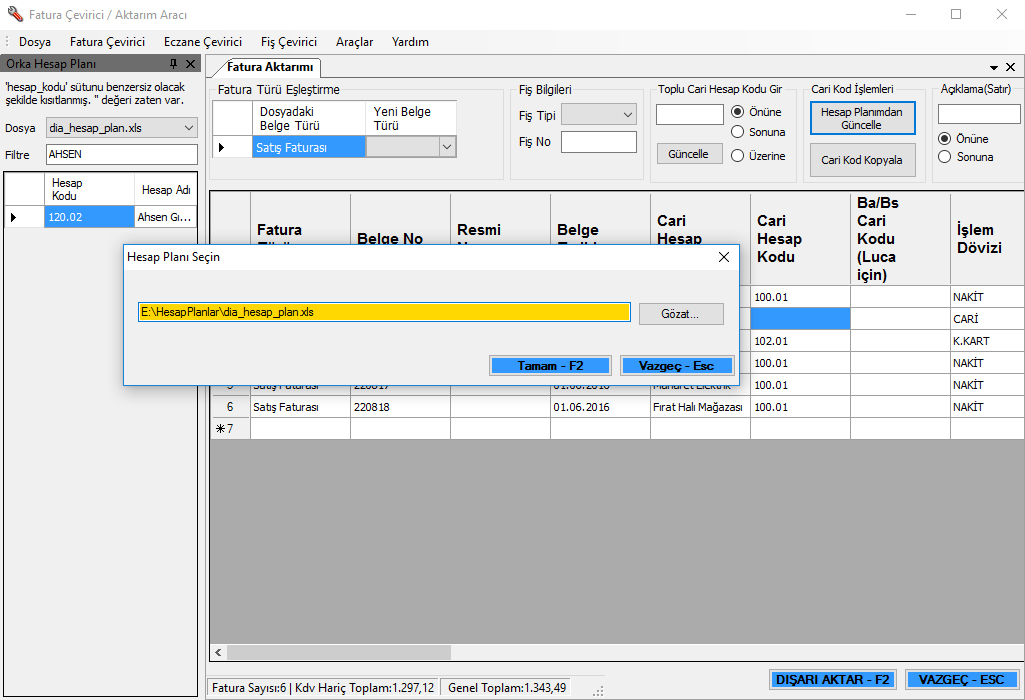Select the Ahsen Gı... account name cell
The height and width of the screenshot is (700, 1025).
point(165,217)
